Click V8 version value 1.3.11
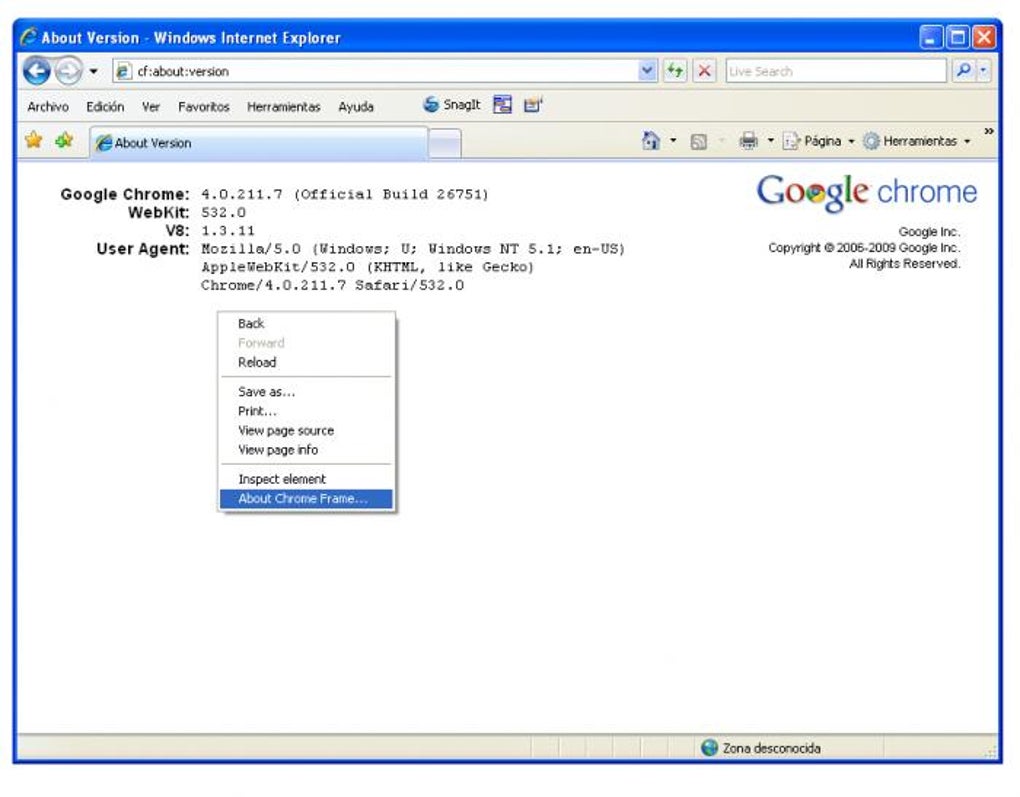This screenshot has height=797, width=1020. pos(228,231)
